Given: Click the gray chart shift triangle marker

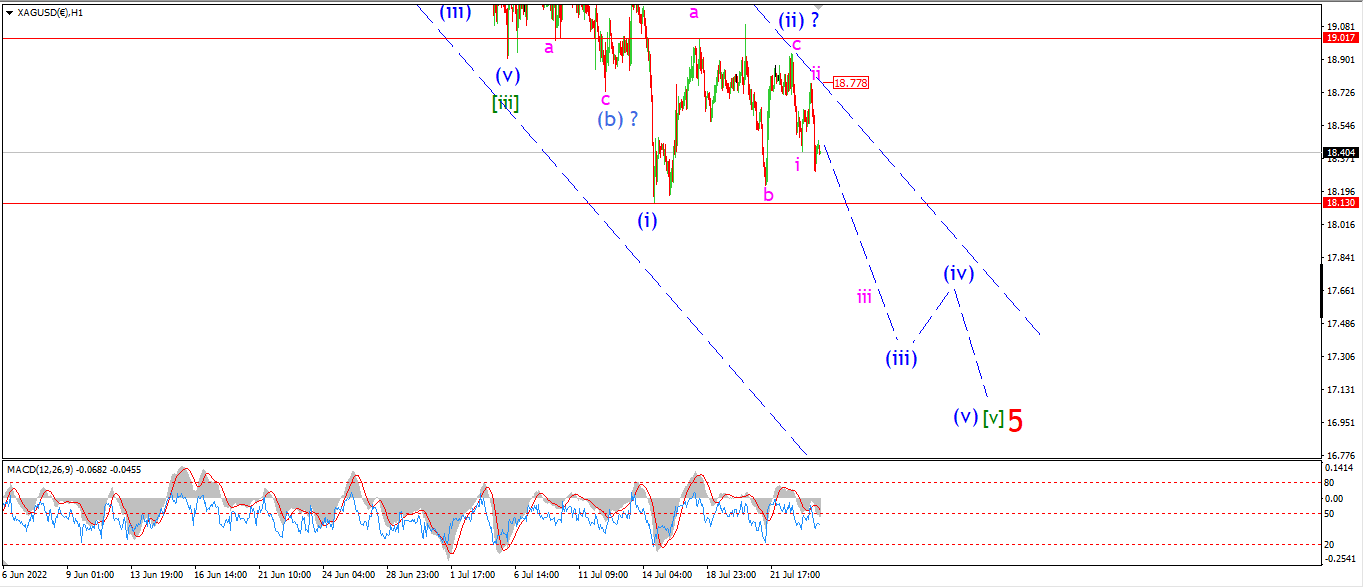Looking at the screenshot, I should [x=818, y=5].
